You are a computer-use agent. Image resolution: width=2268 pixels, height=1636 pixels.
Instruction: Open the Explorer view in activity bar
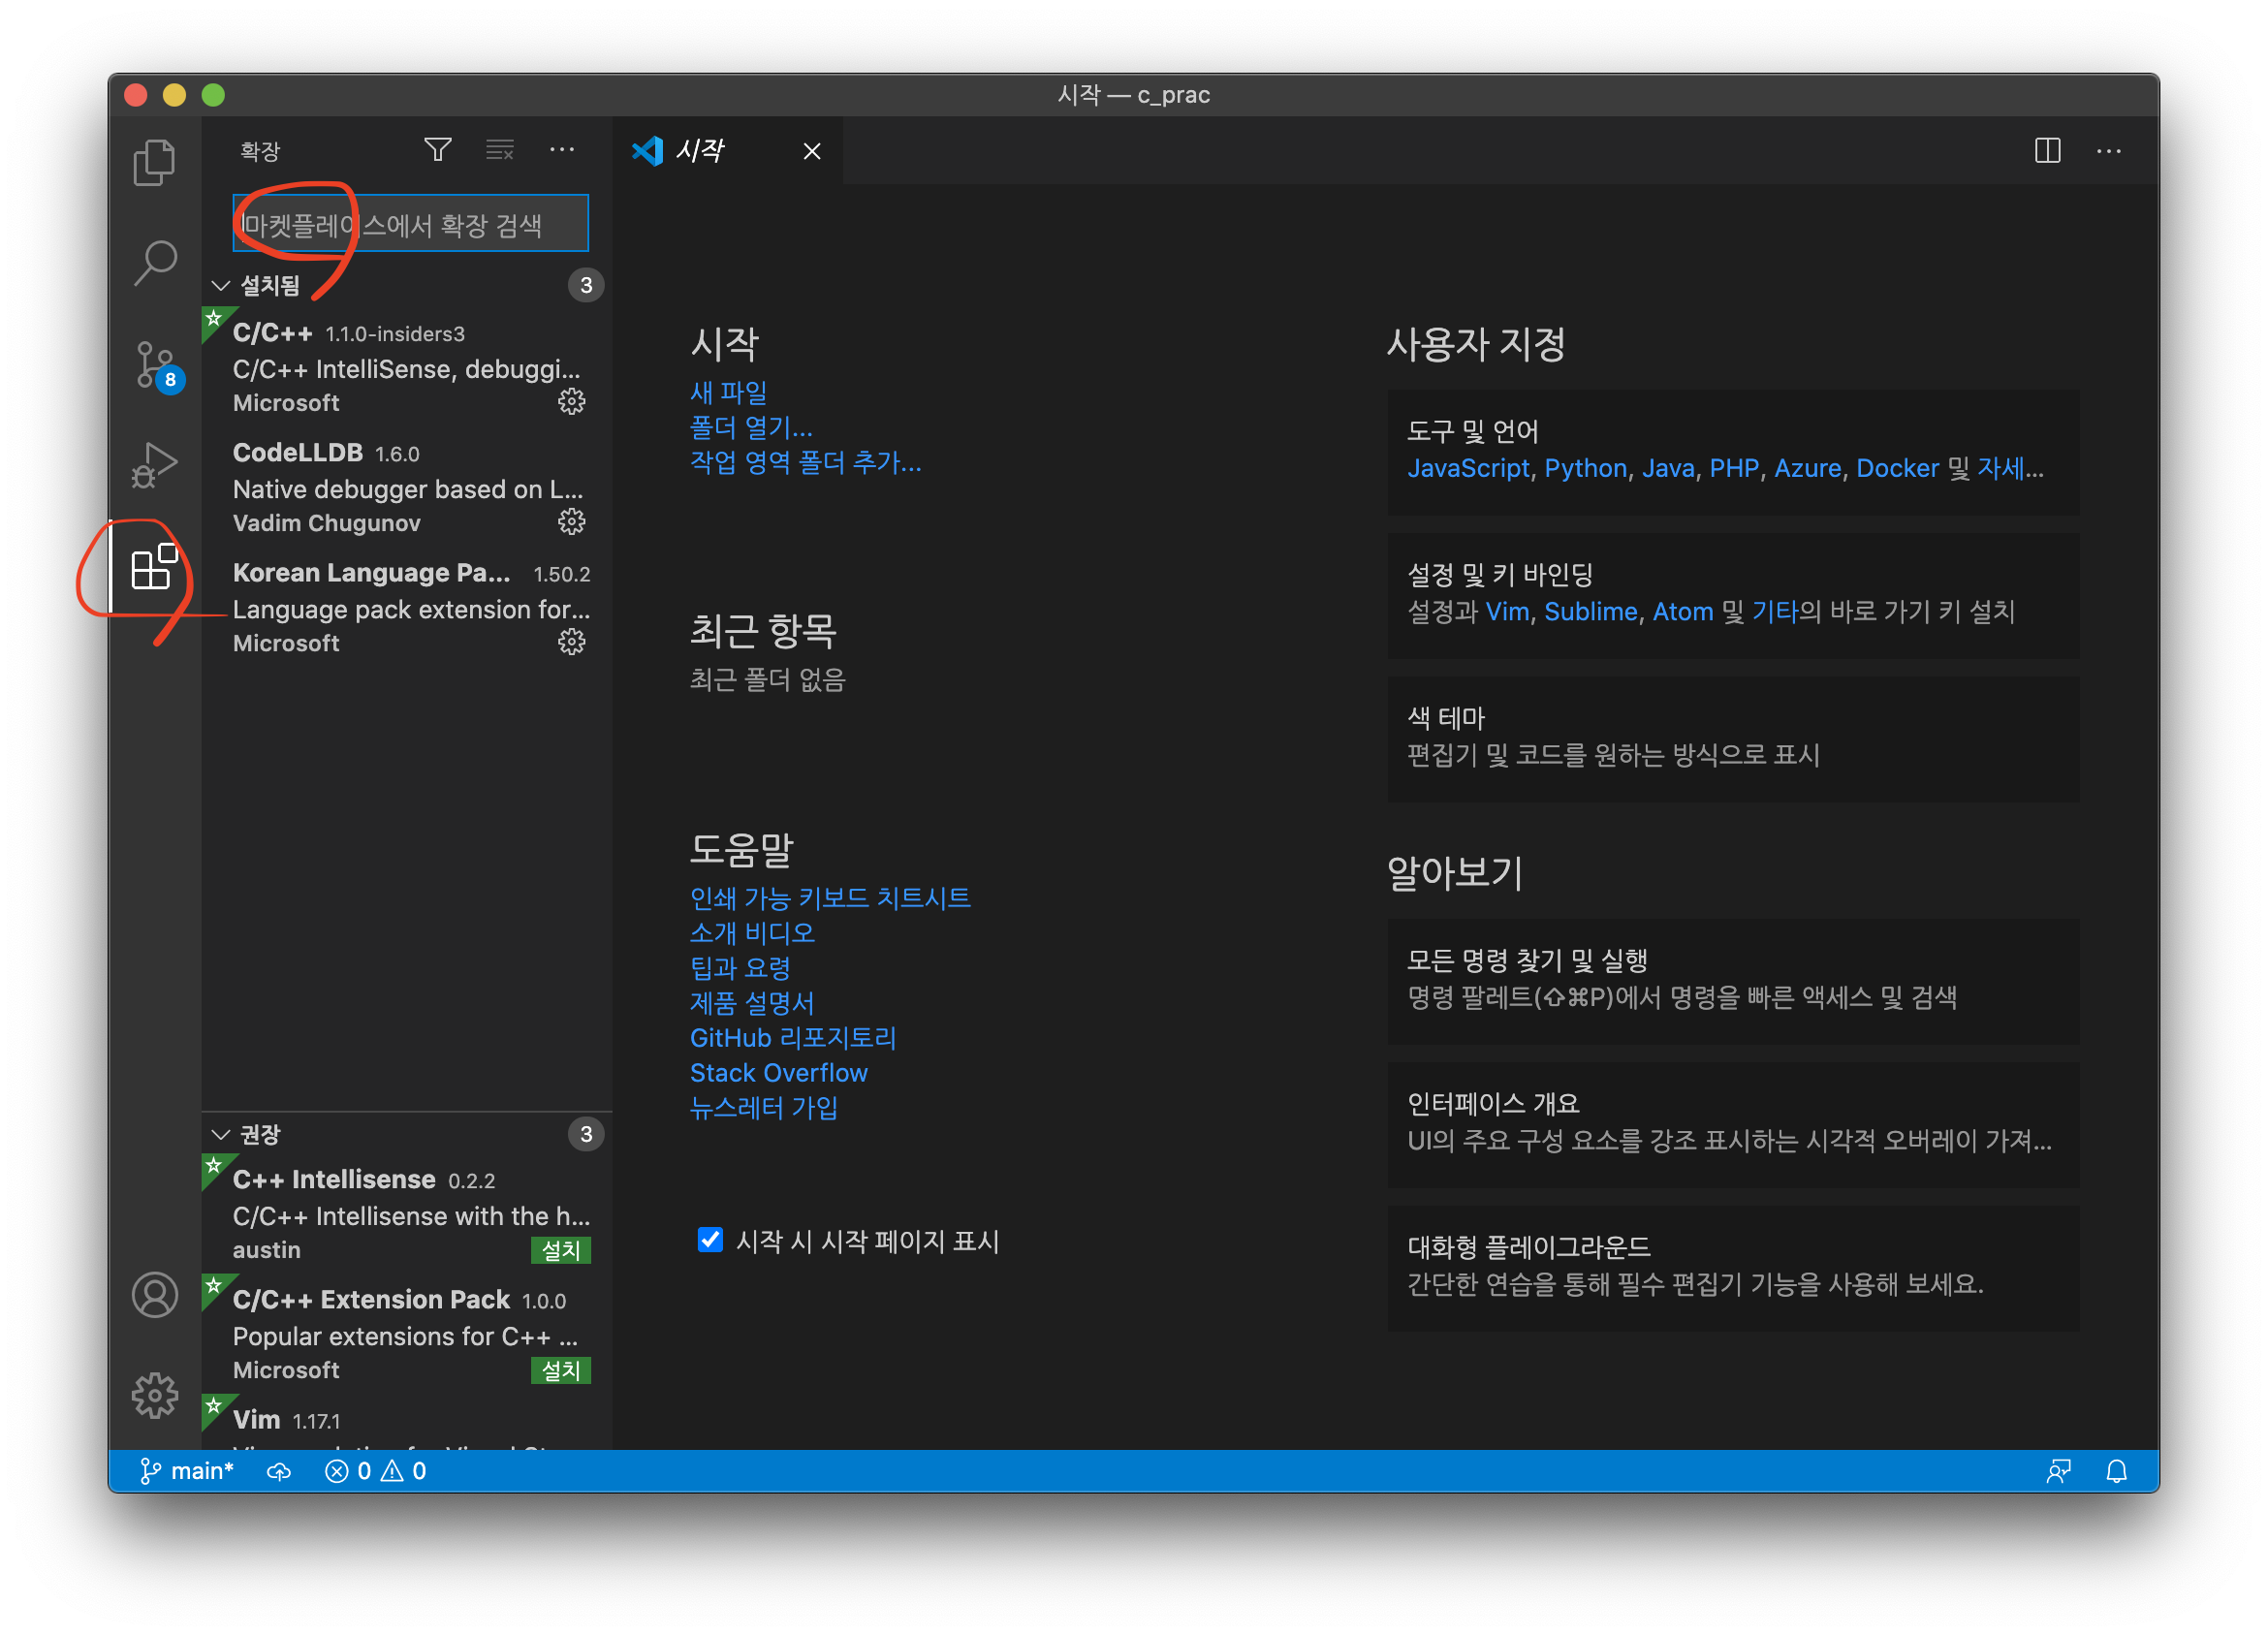coord(154,162)
